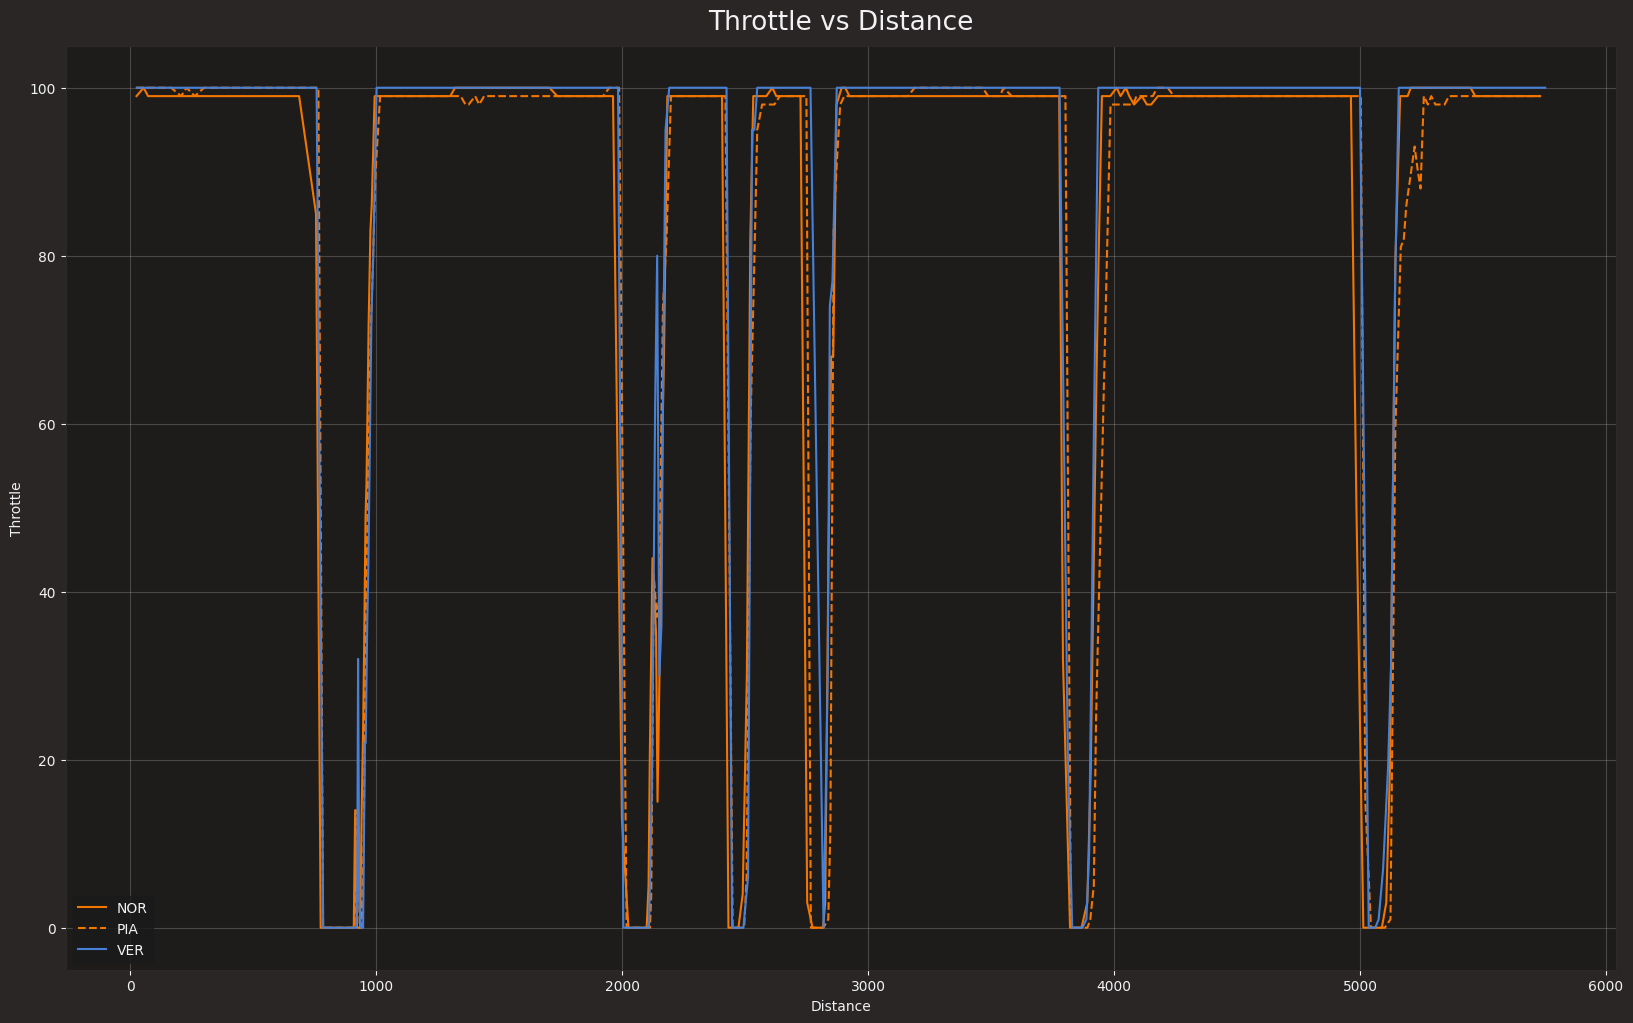Click the 20 tick on the y-axis

49,761
